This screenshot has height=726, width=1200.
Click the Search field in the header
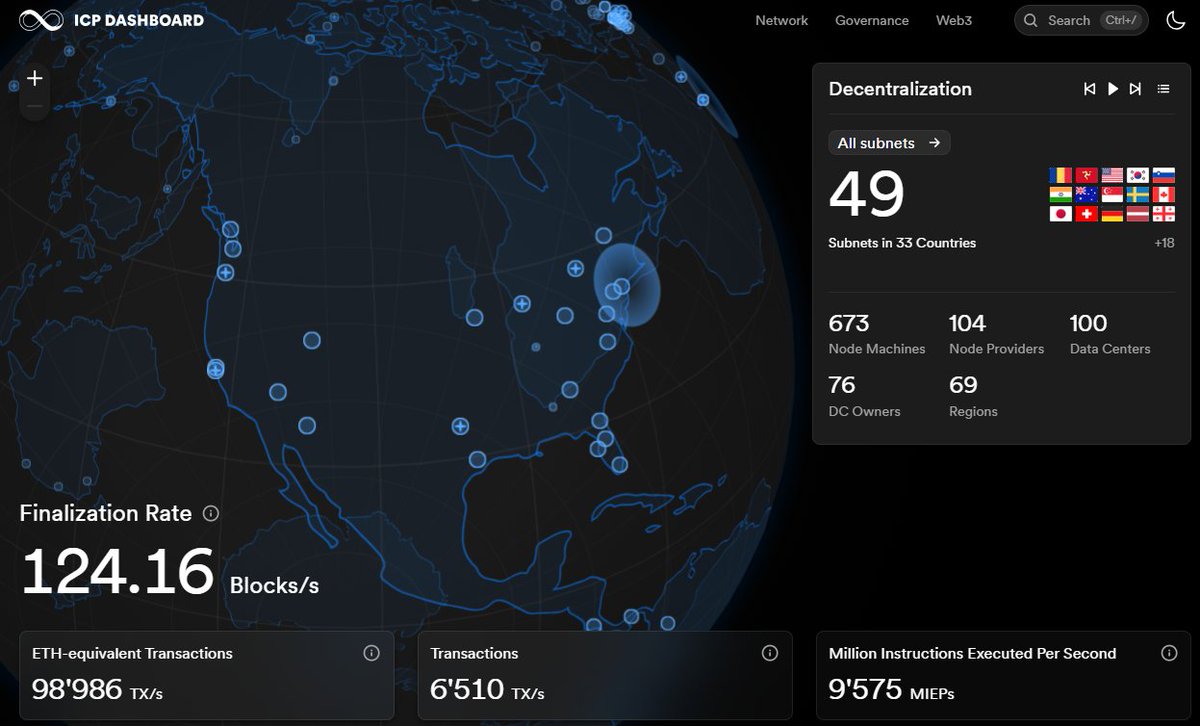(x=1081, y=20)
